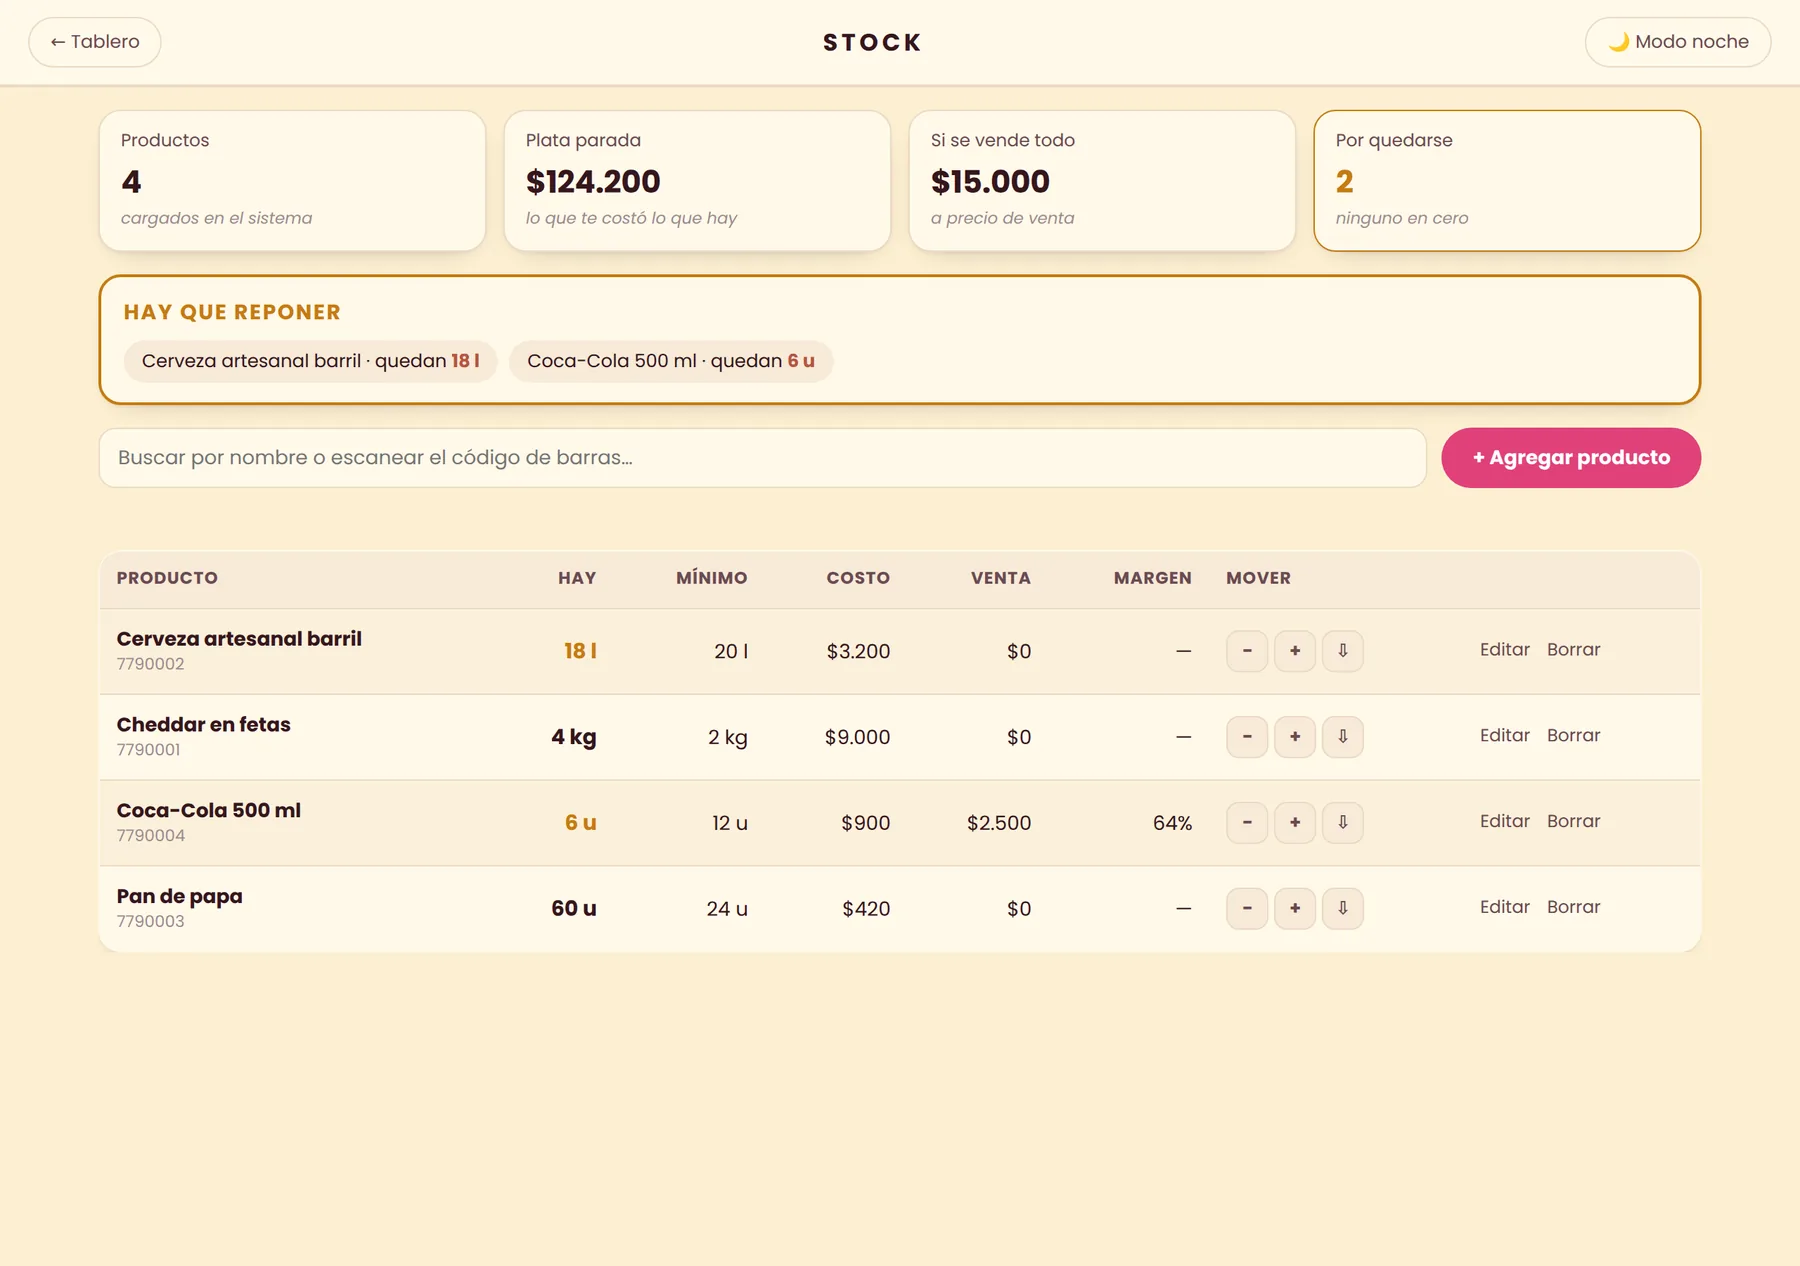This screenshot has height=1266, width=1800.
Task: Click the HAY column header
Action: coord(577,578)
